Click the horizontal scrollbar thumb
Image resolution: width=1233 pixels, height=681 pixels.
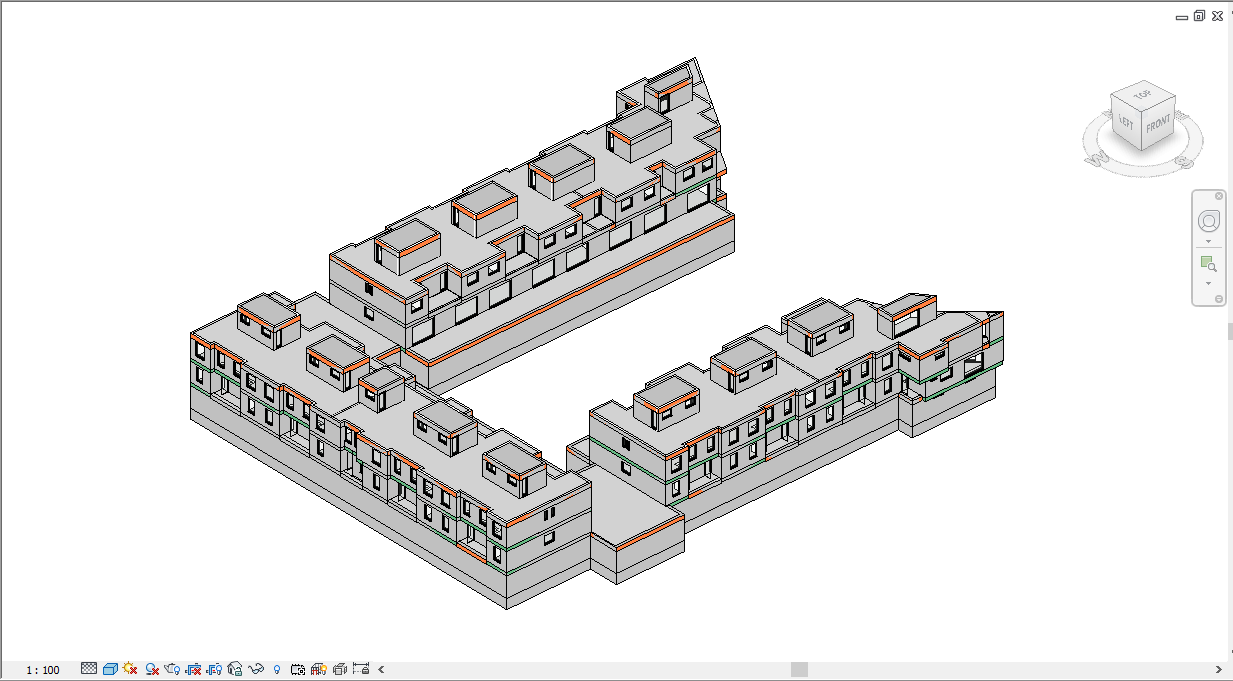pos(798,669)
